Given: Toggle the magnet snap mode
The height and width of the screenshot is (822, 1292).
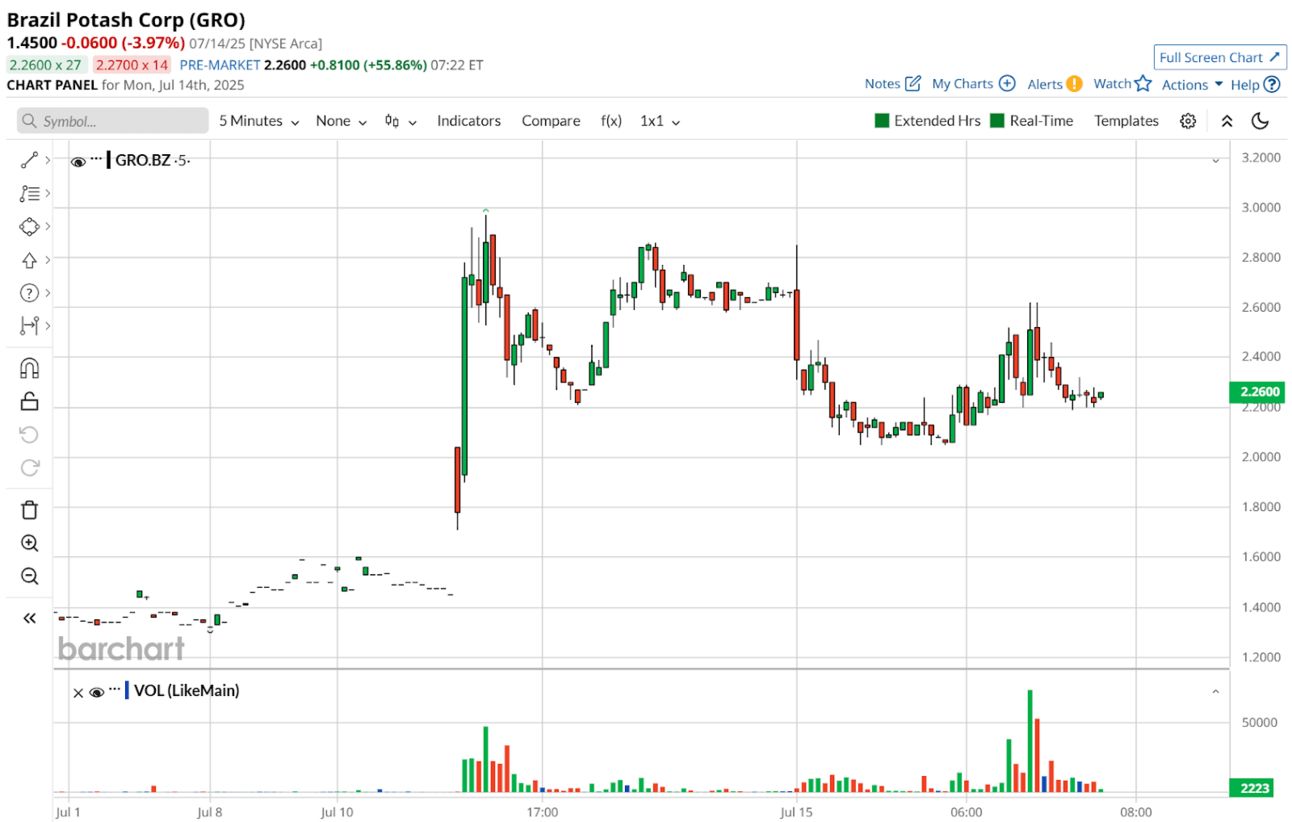Looking at the screenshot, I should click(x=29, y=368).
